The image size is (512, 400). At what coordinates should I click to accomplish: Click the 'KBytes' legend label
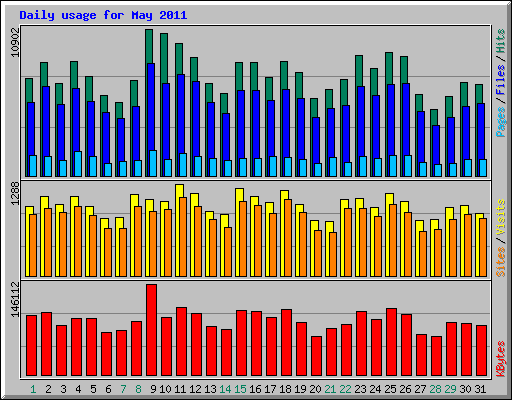[x=501, y=359]
